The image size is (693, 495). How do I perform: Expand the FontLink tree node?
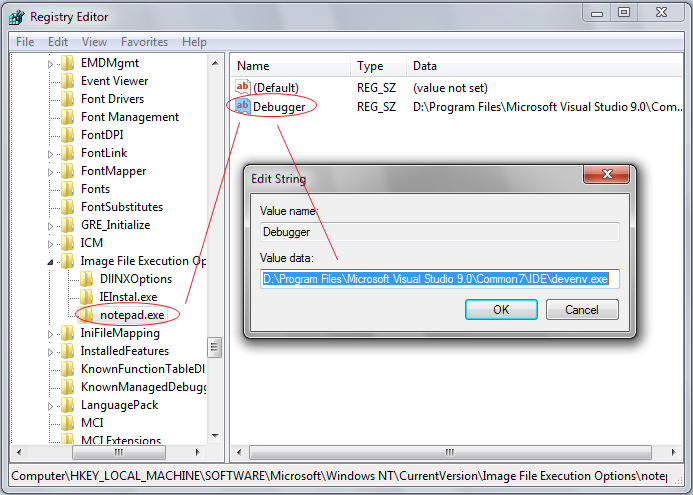tap(50, 155)
